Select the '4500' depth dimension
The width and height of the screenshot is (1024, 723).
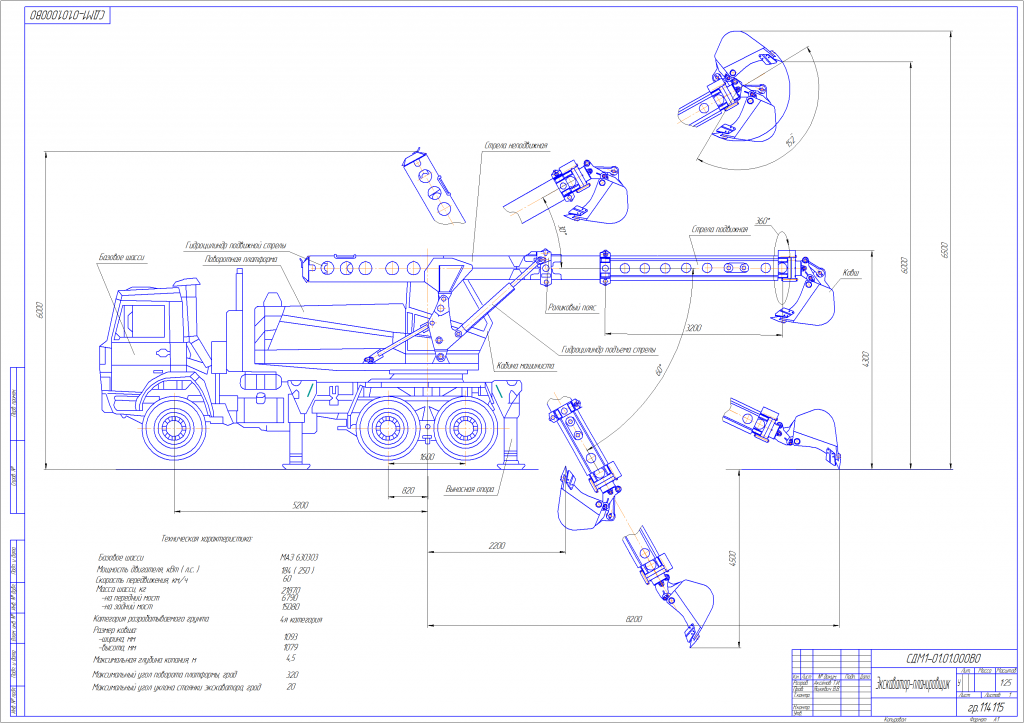click(x=732, y=558)
